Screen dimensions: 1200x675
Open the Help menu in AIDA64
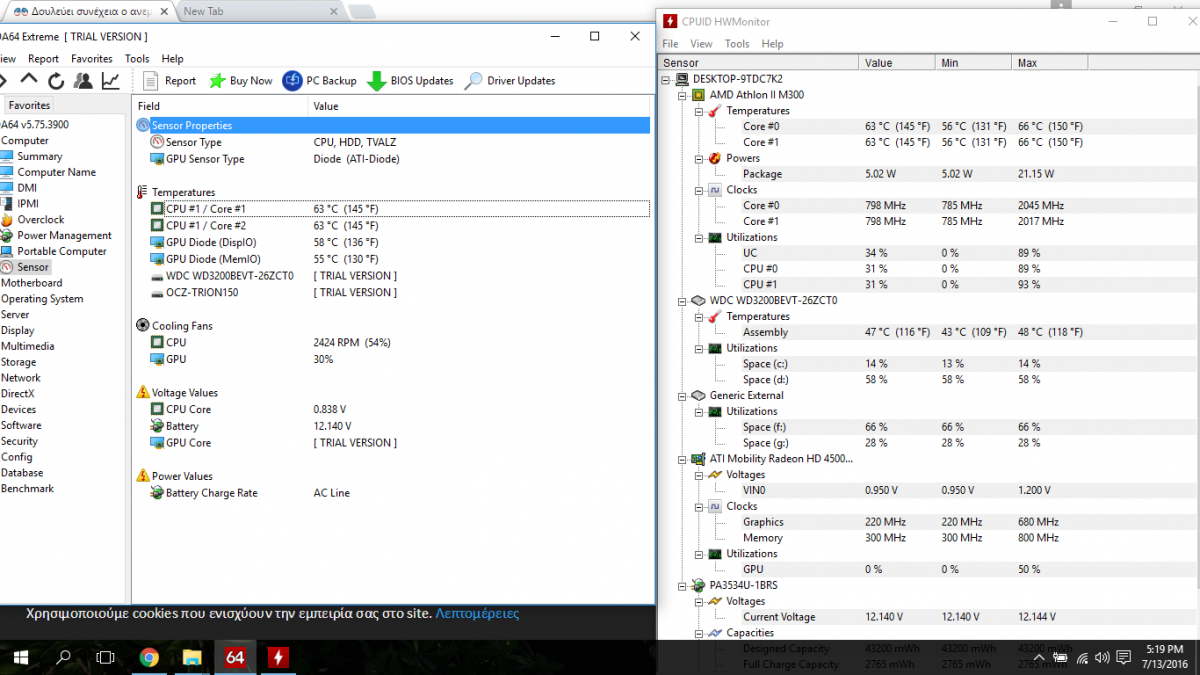pos(172,59)
